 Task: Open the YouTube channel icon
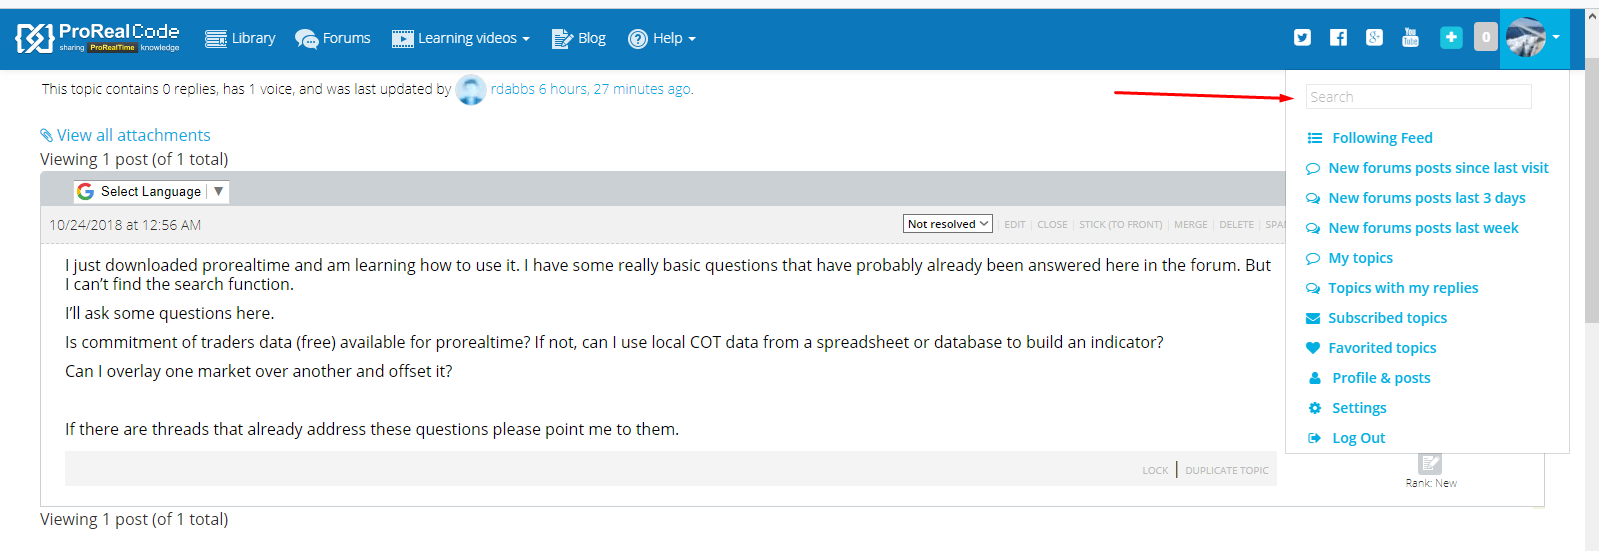point(1410,38)
